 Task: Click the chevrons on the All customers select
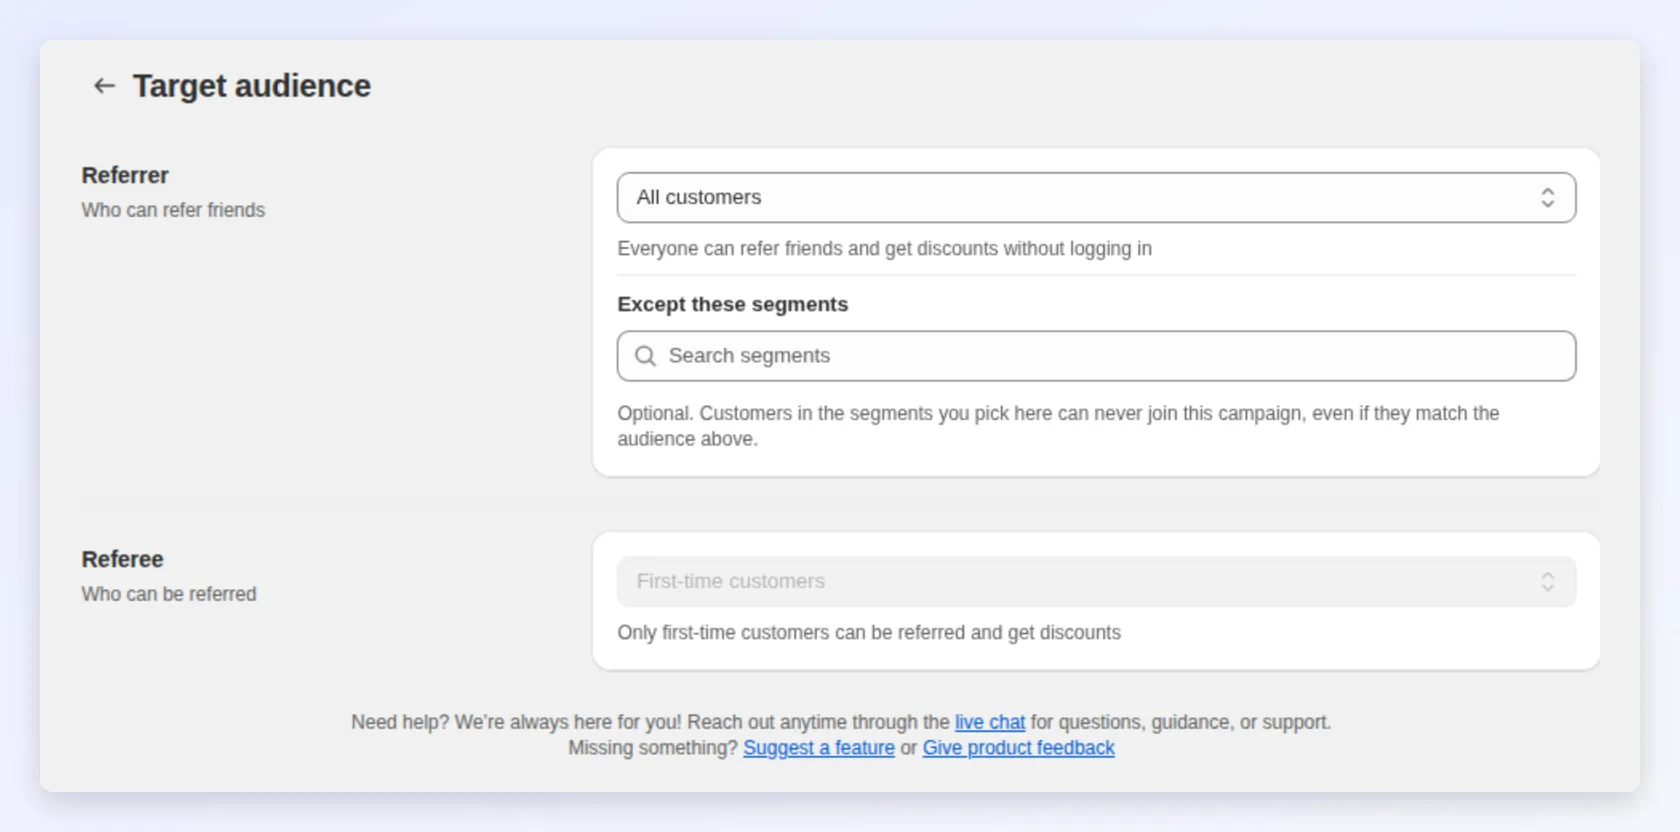click(1547, 198)
